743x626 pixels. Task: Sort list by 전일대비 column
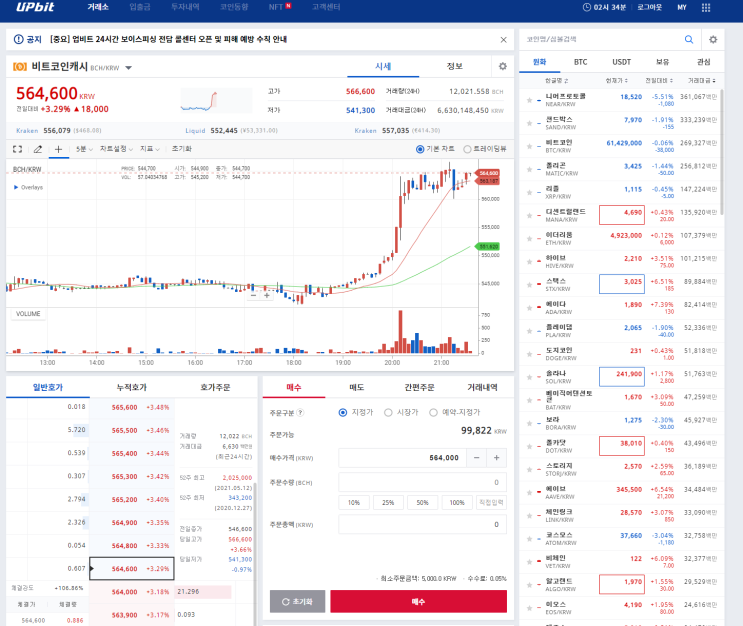coord(659,81)
